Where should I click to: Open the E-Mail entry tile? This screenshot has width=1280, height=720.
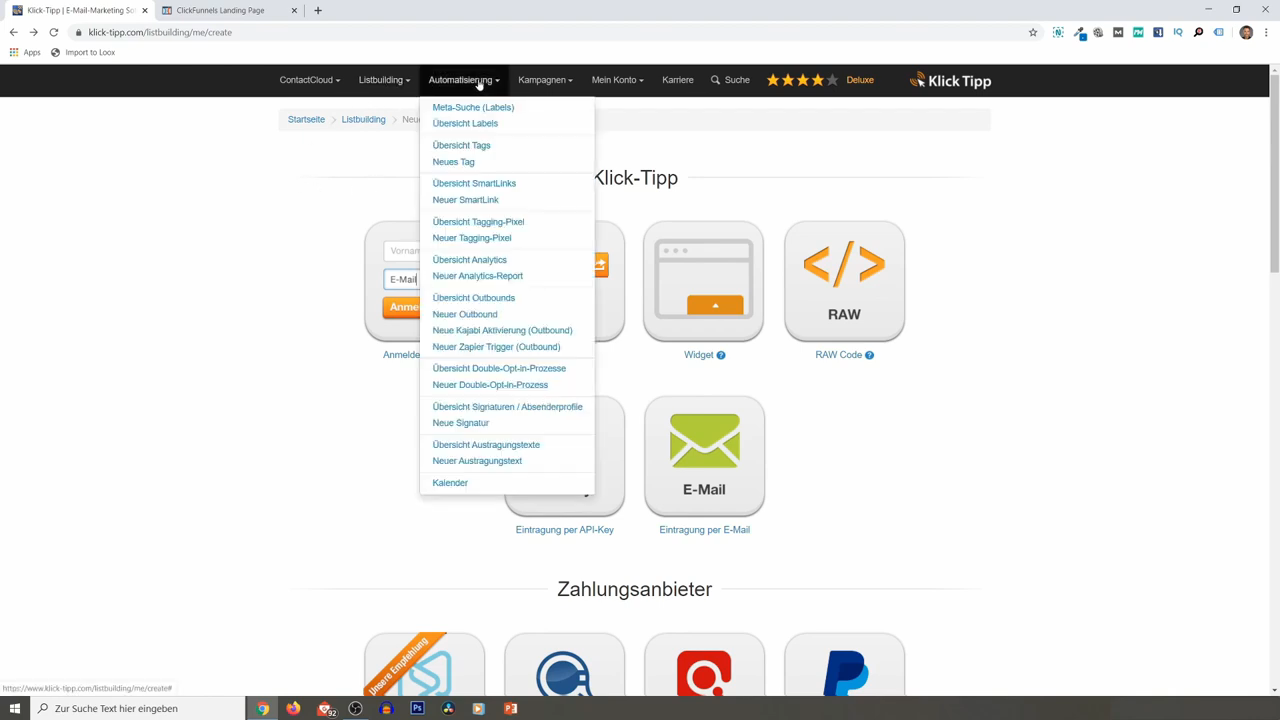pos(704,456)
